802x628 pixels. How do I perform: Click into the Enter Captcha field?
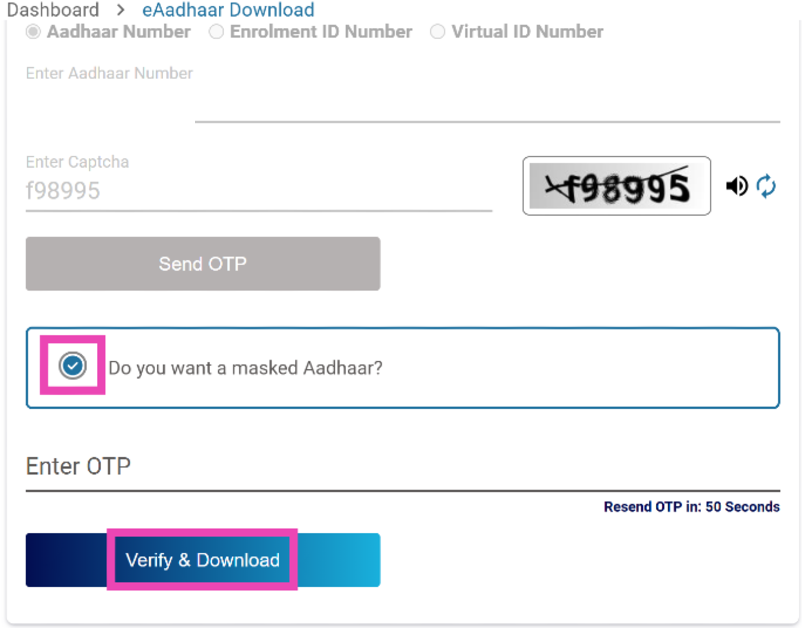(258, 191)
